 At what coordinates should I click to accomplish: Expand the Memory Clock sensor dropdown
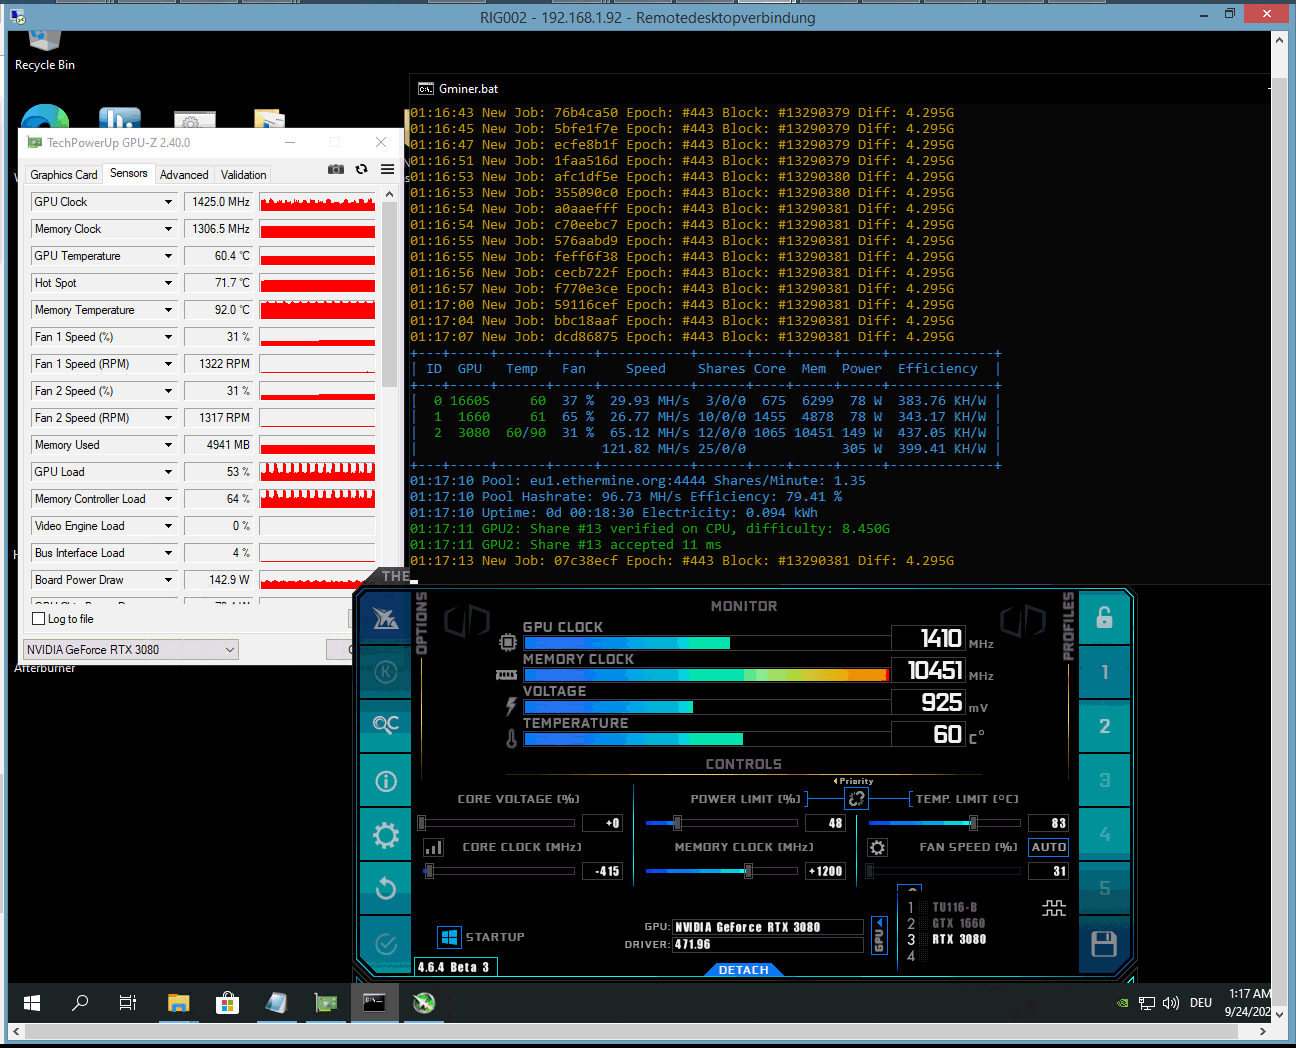tap(168, 229)
